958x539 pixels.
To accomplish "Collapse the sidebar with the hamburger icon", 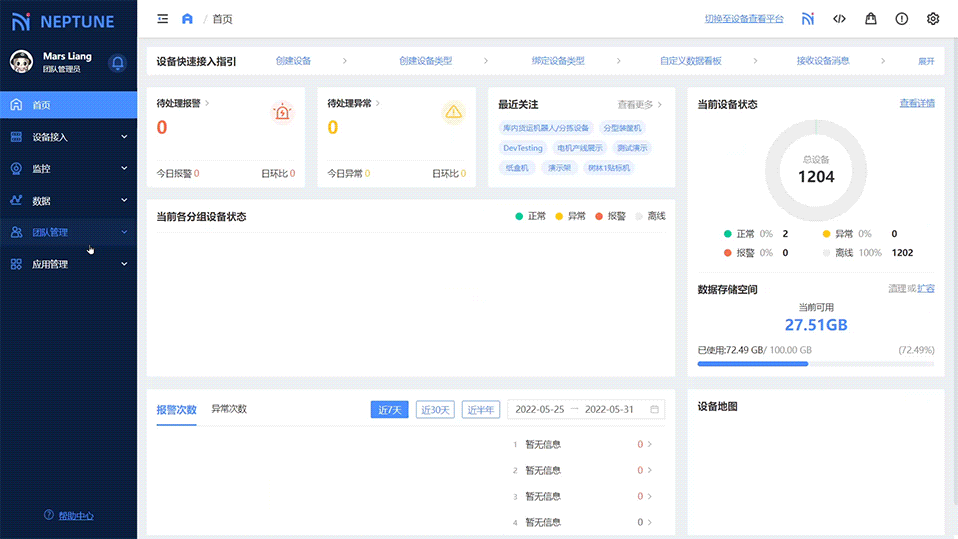I will point(163,19).
